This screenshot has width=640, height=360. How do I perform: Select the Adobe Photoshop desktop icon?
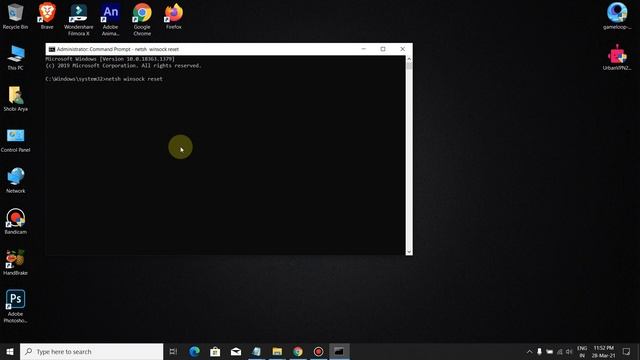pos(16,307)
